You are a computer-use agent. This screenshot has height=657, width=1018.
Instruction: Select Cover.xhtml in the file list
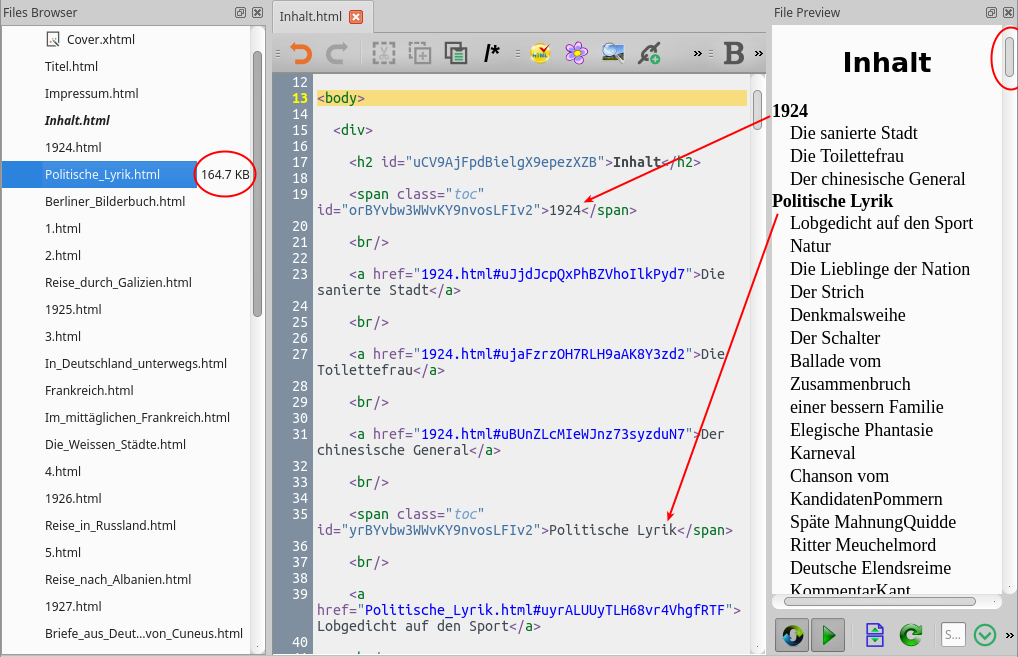tap(100, 39)
